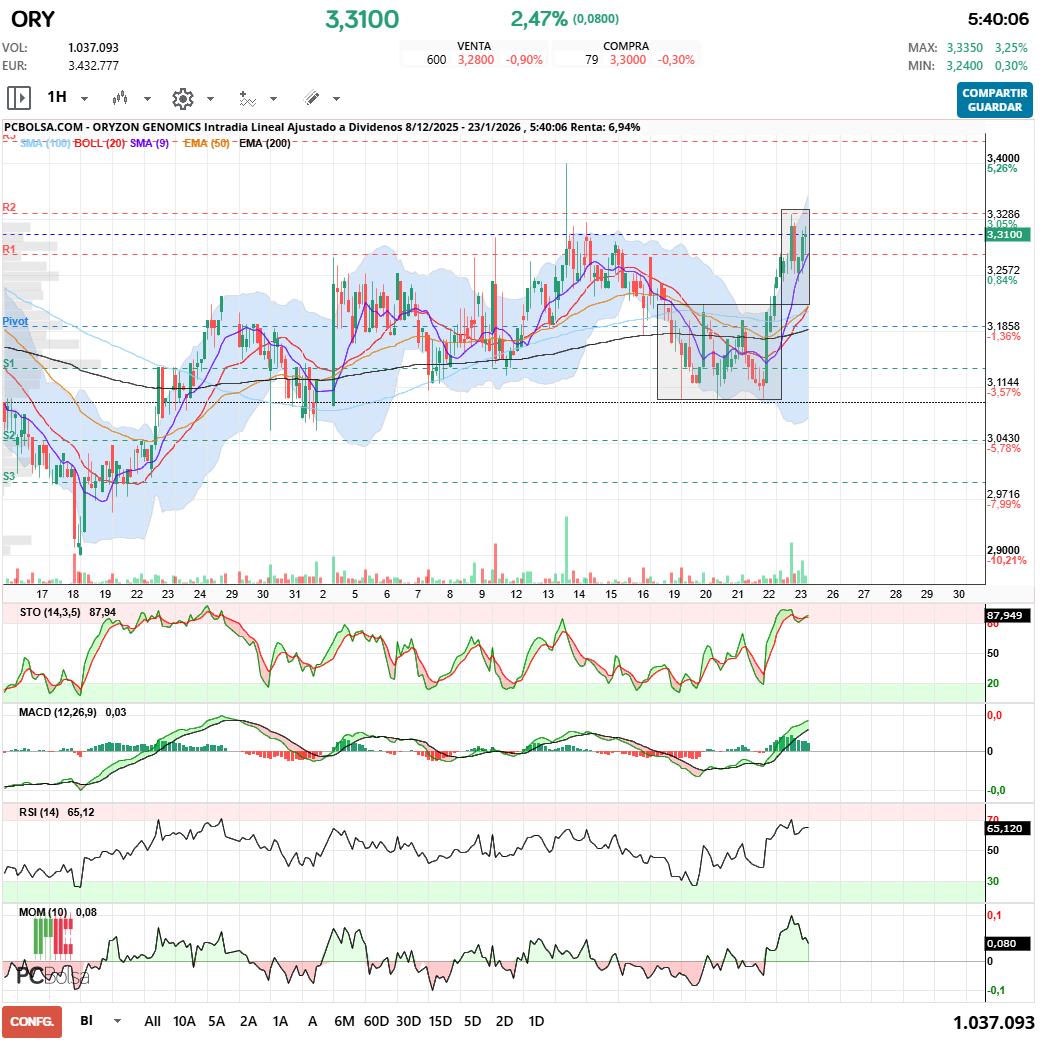Click the COMPARTIR GUARDAR button
This screenshot has height=1043, width=1048.
[x=994, y=98]
